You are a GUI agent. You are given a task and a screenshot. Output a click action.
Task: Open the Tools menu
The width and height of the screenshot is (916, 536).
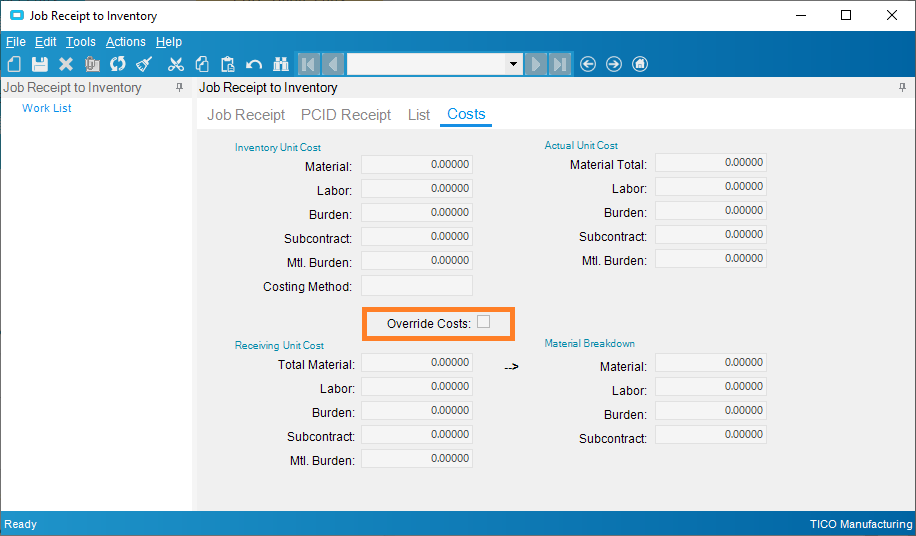pyautogui.click(x=81, y=42)
